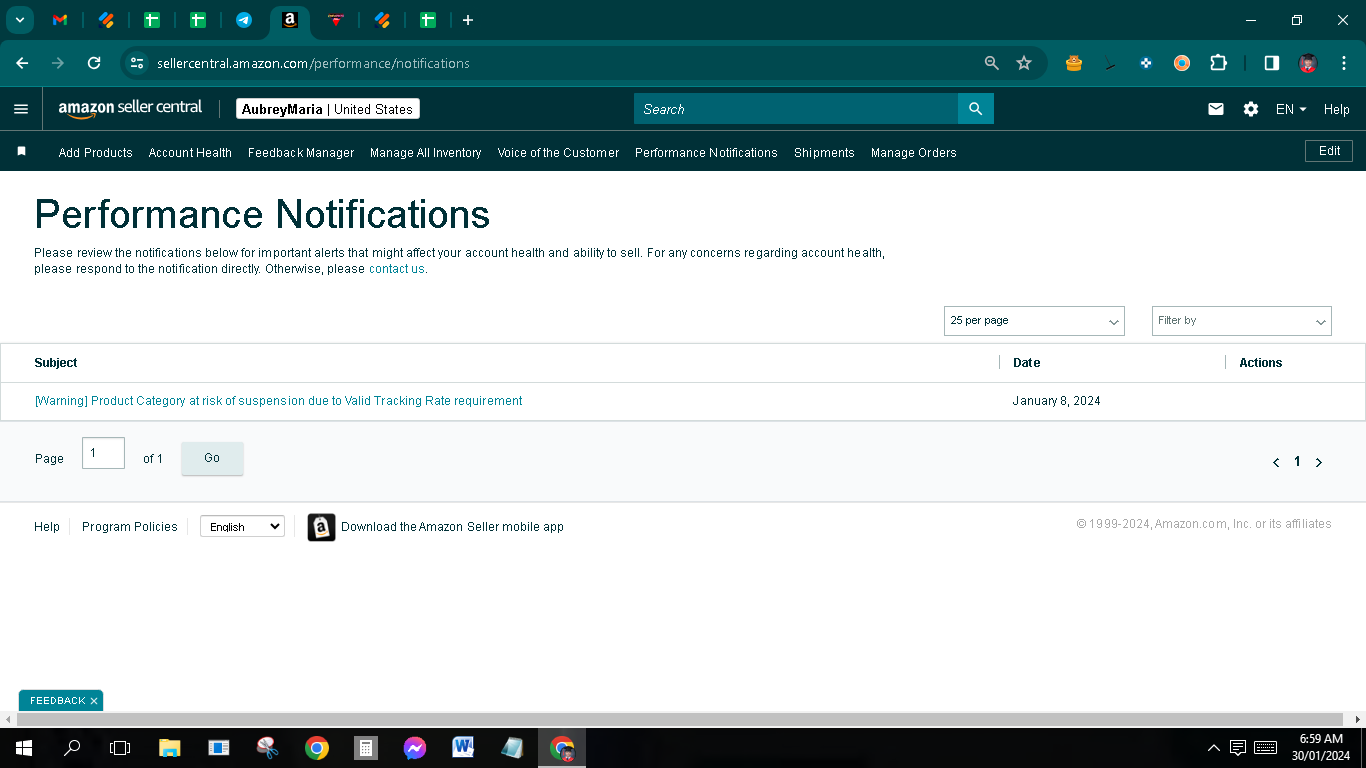Screen dimensions: 1366x768
Task: Open the Chrome profile avatar
Action: click(x=1308, y=63)
